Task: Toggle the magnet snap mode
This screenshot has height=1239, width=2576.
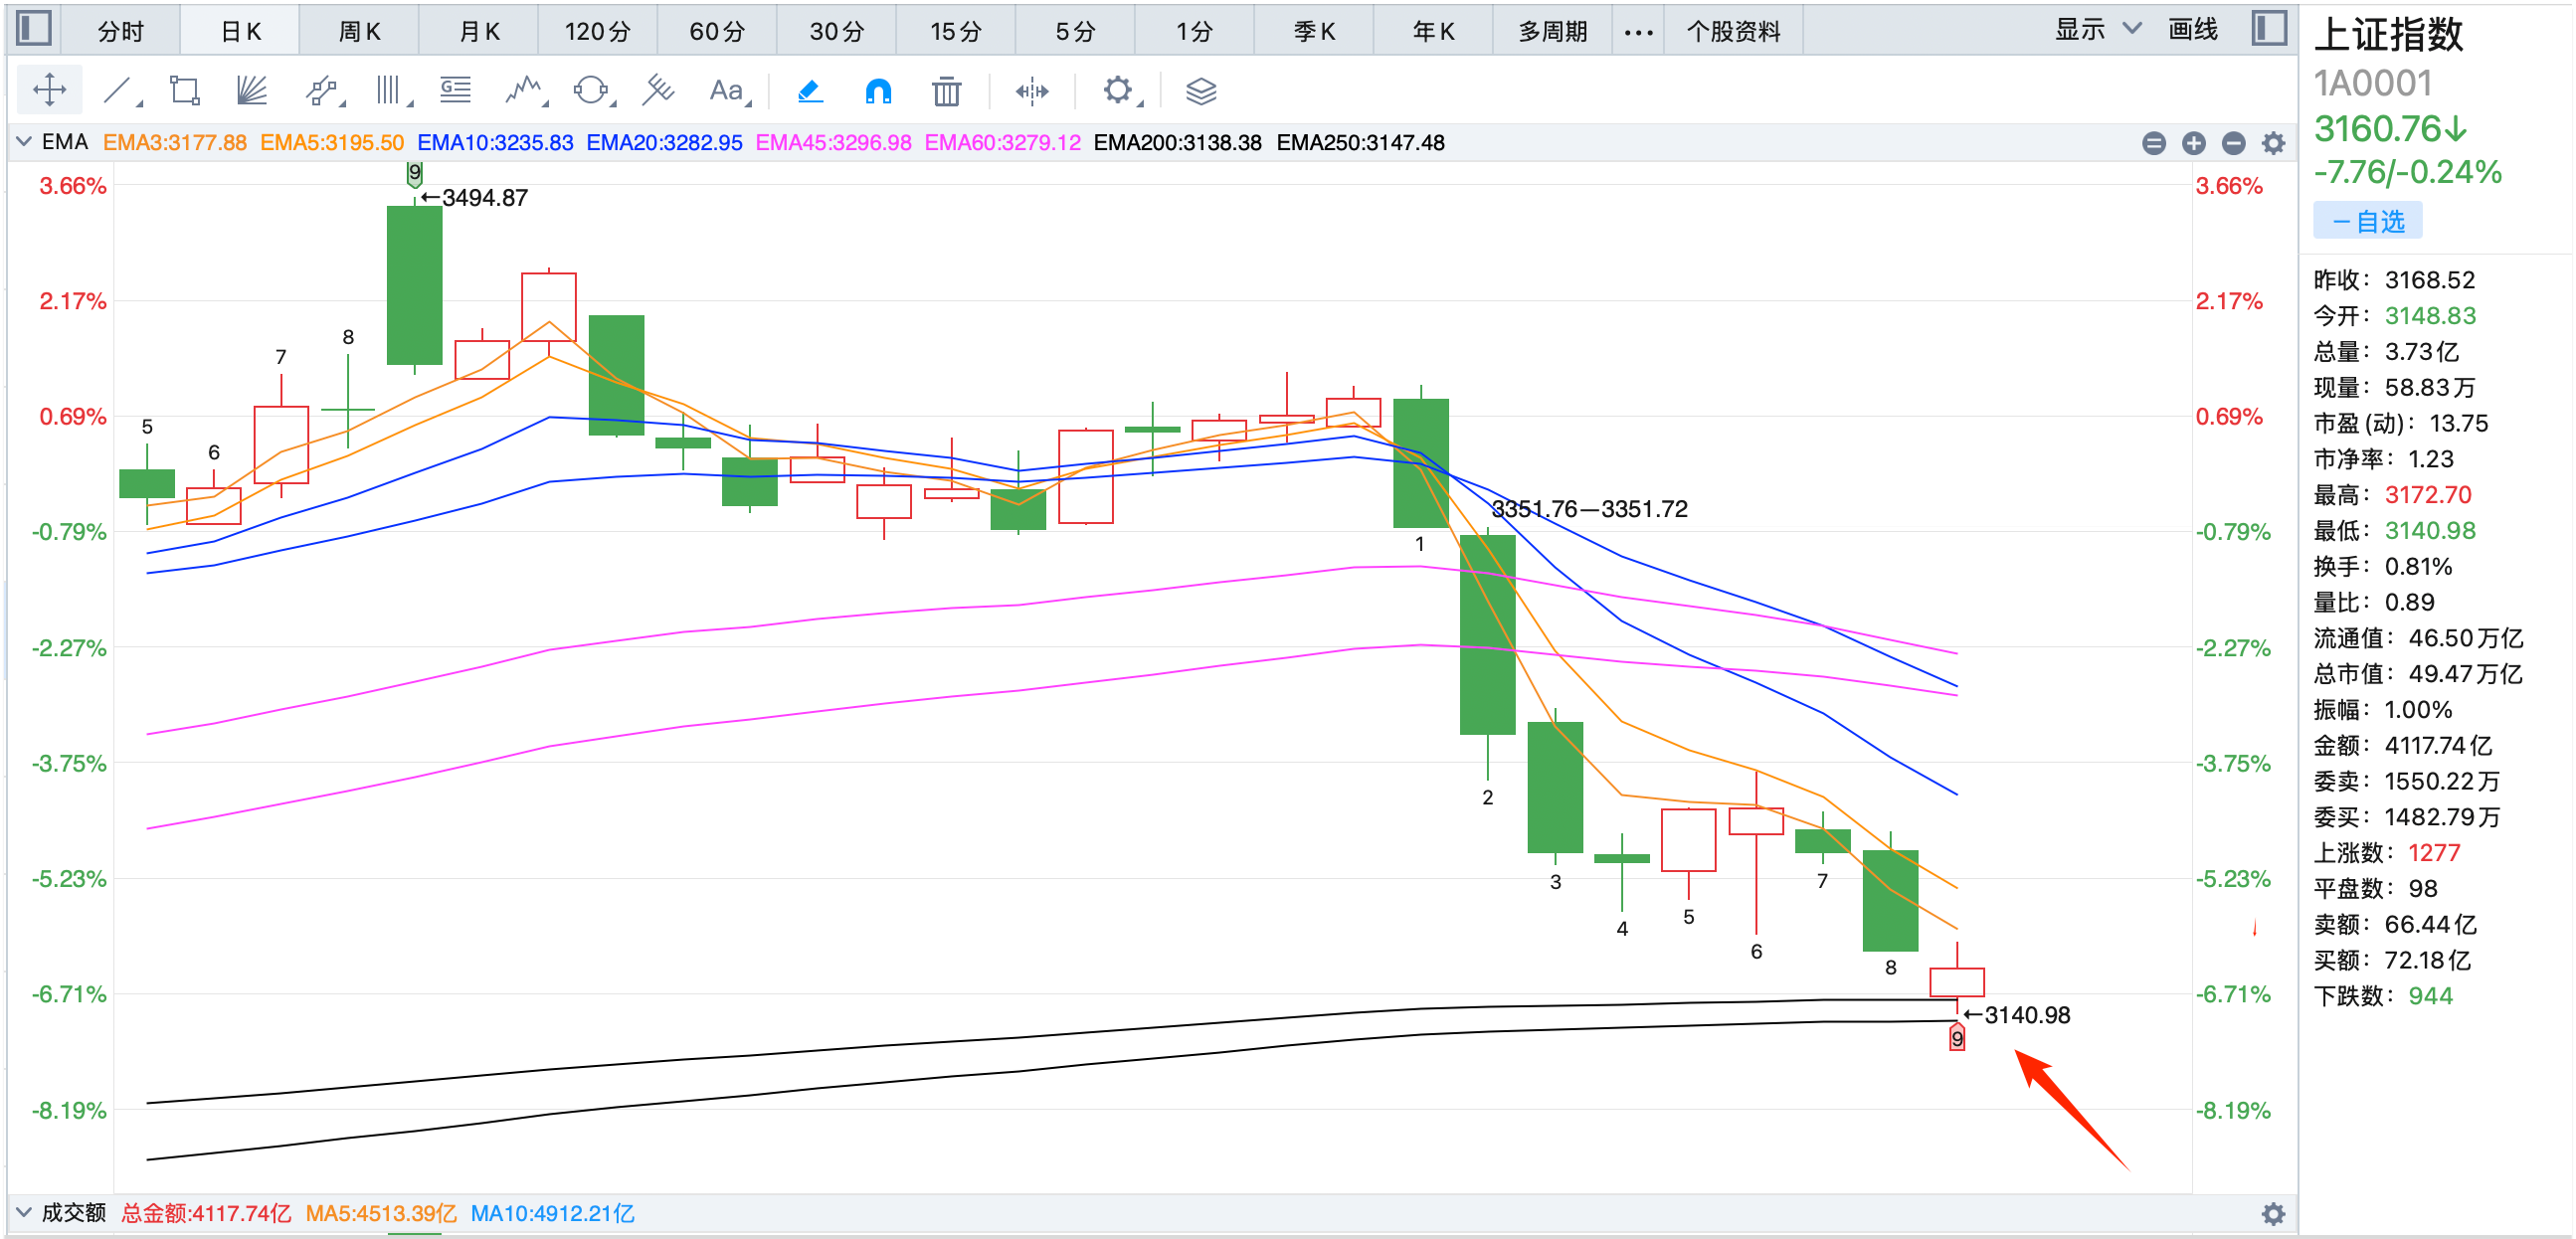Action: tap(878, 91)
